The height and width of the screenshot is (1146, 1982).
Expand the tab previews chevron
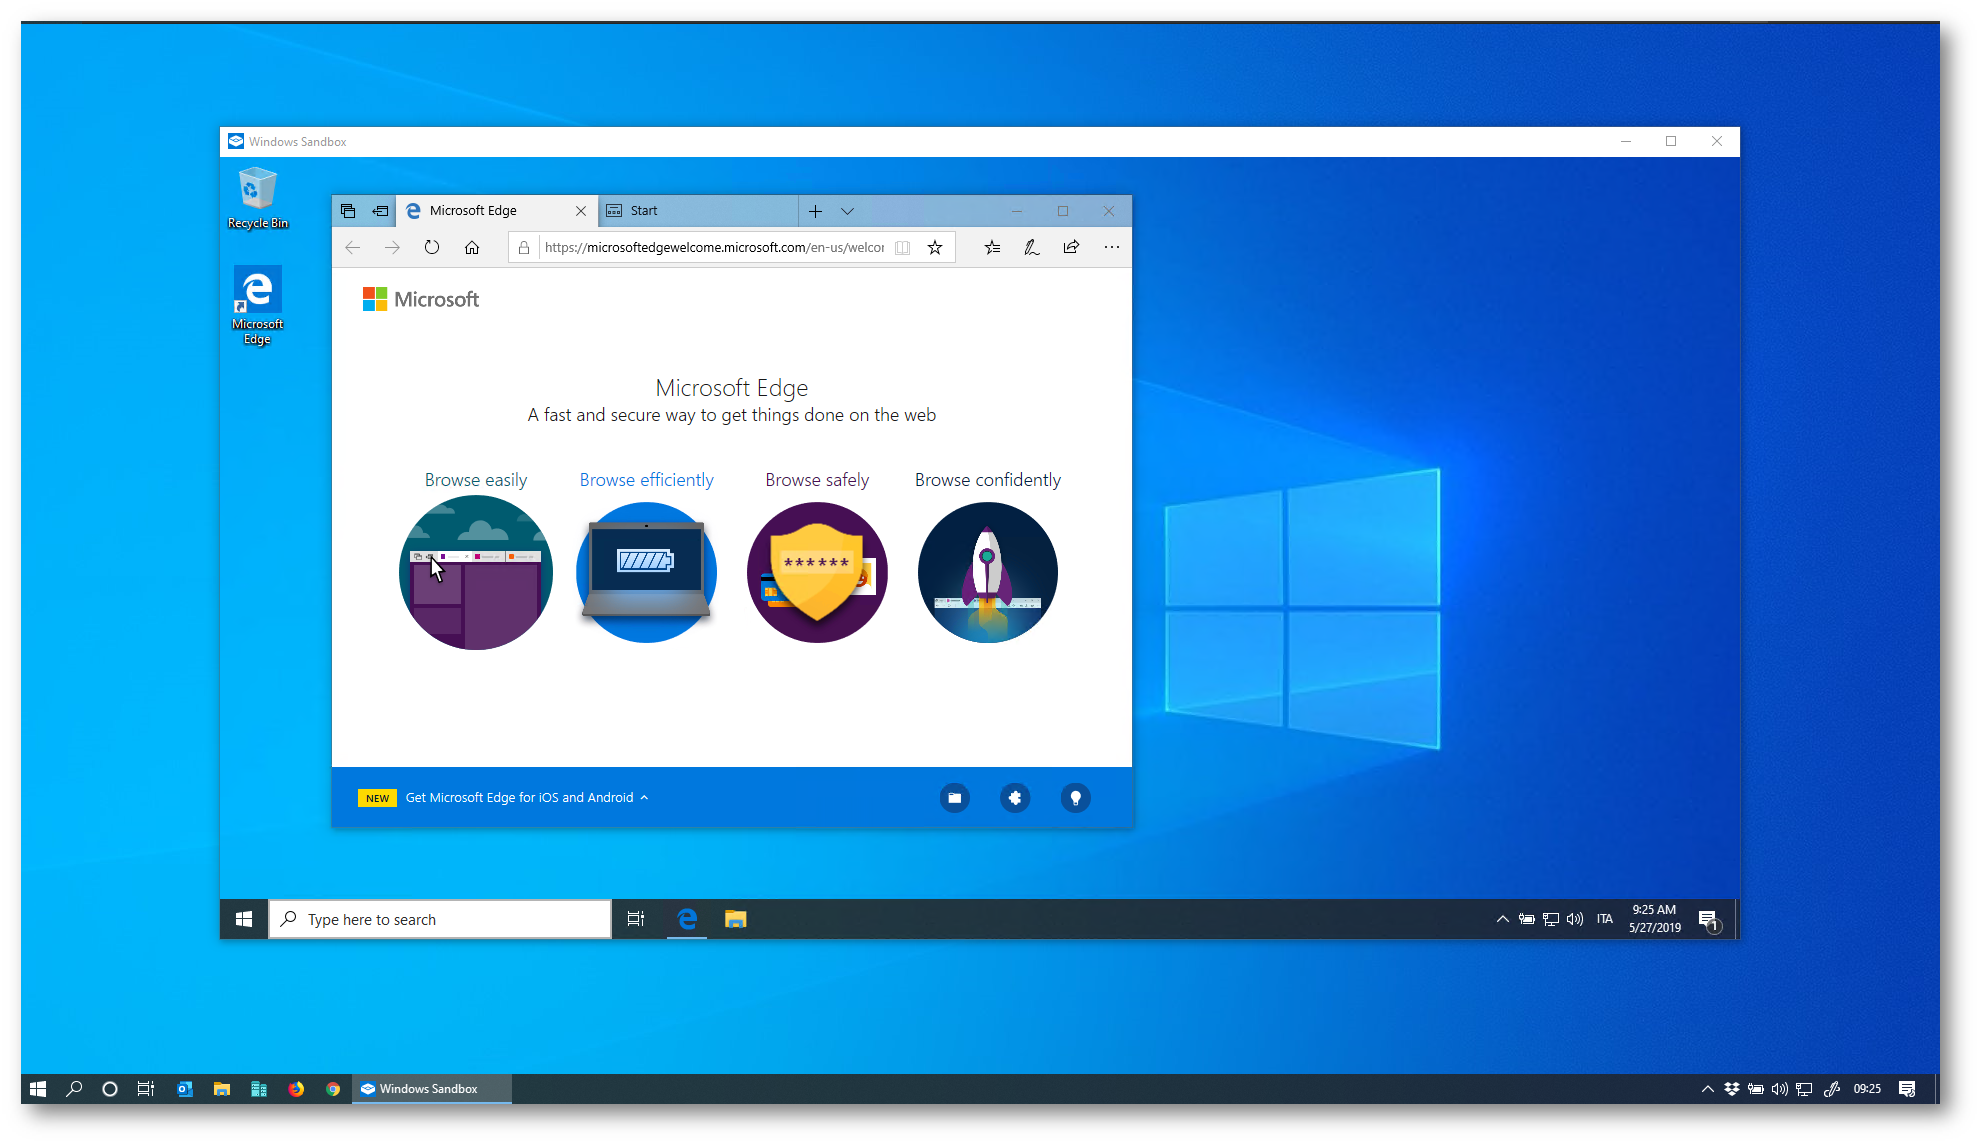click(x=847, y=211)
